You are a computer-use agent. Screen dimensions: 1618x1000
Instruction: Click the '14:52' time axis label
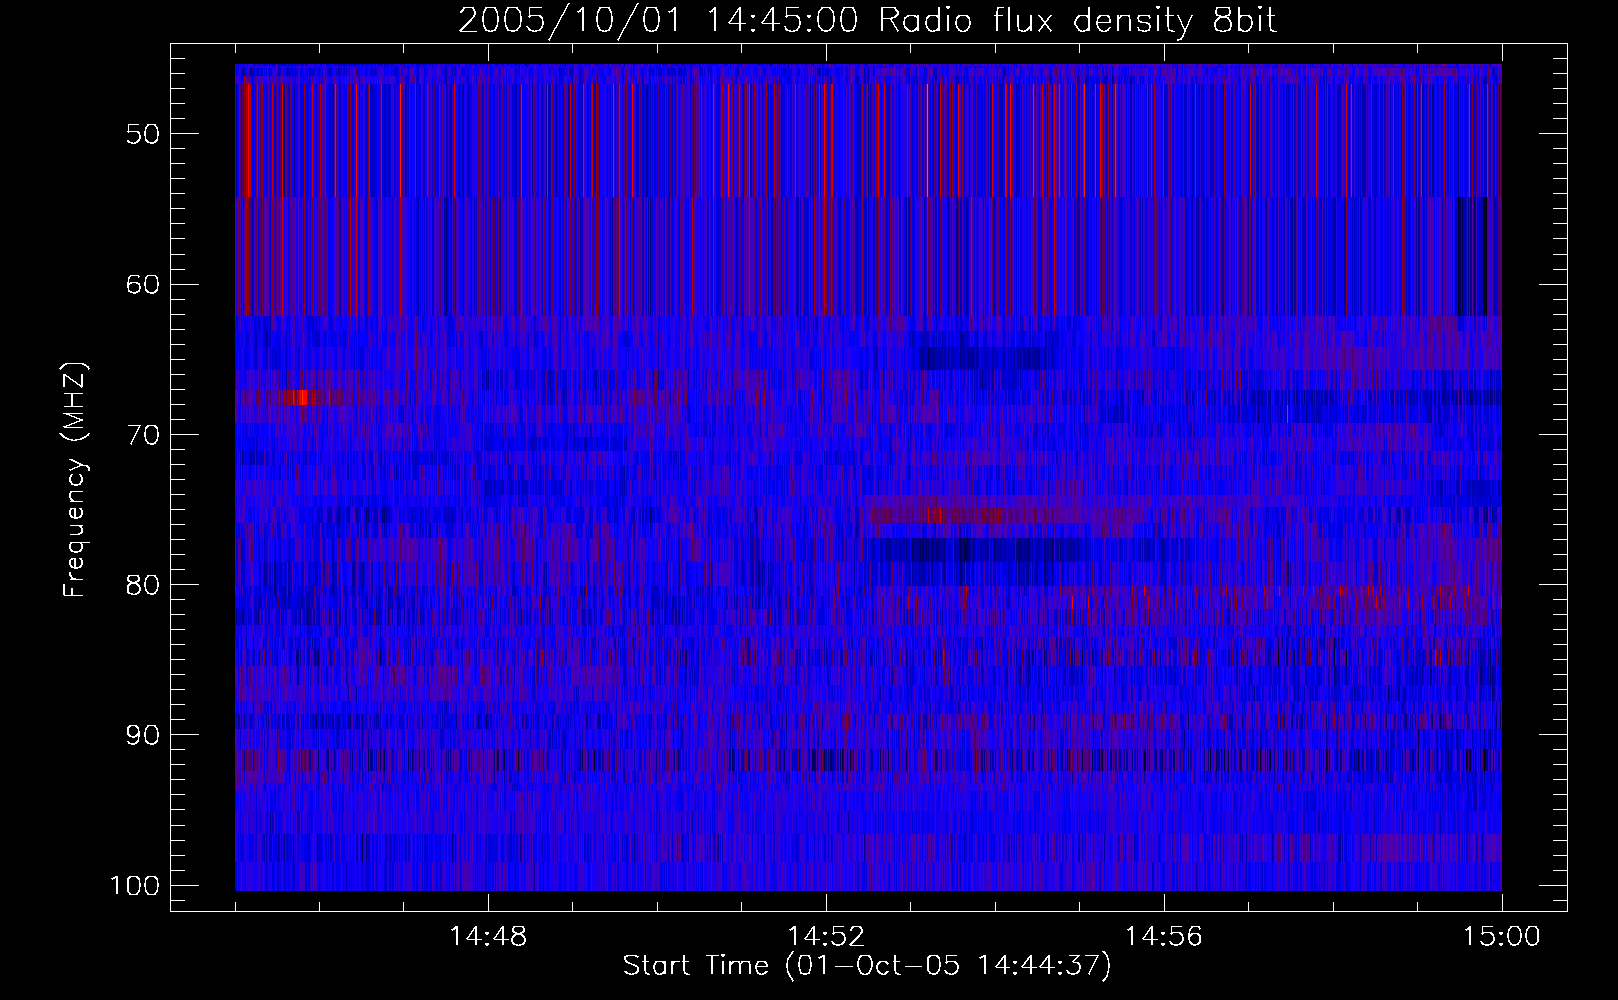coord(826,937)
